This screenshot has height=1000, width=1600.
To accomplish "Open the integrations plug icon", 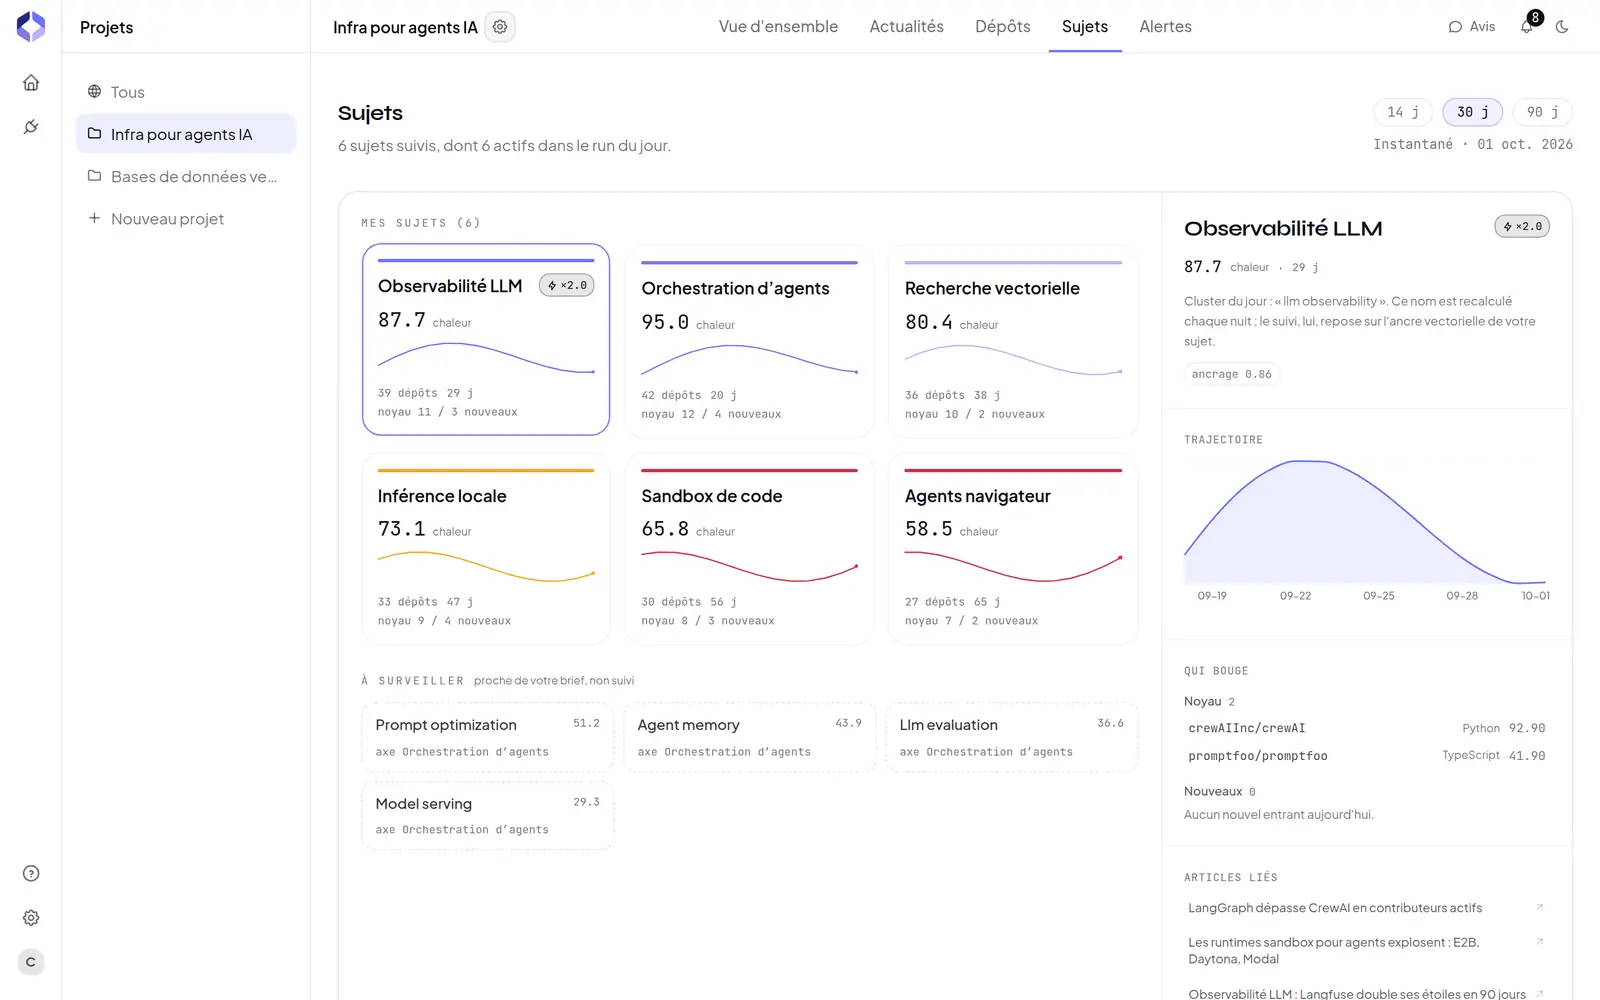I will pos(31,127).
